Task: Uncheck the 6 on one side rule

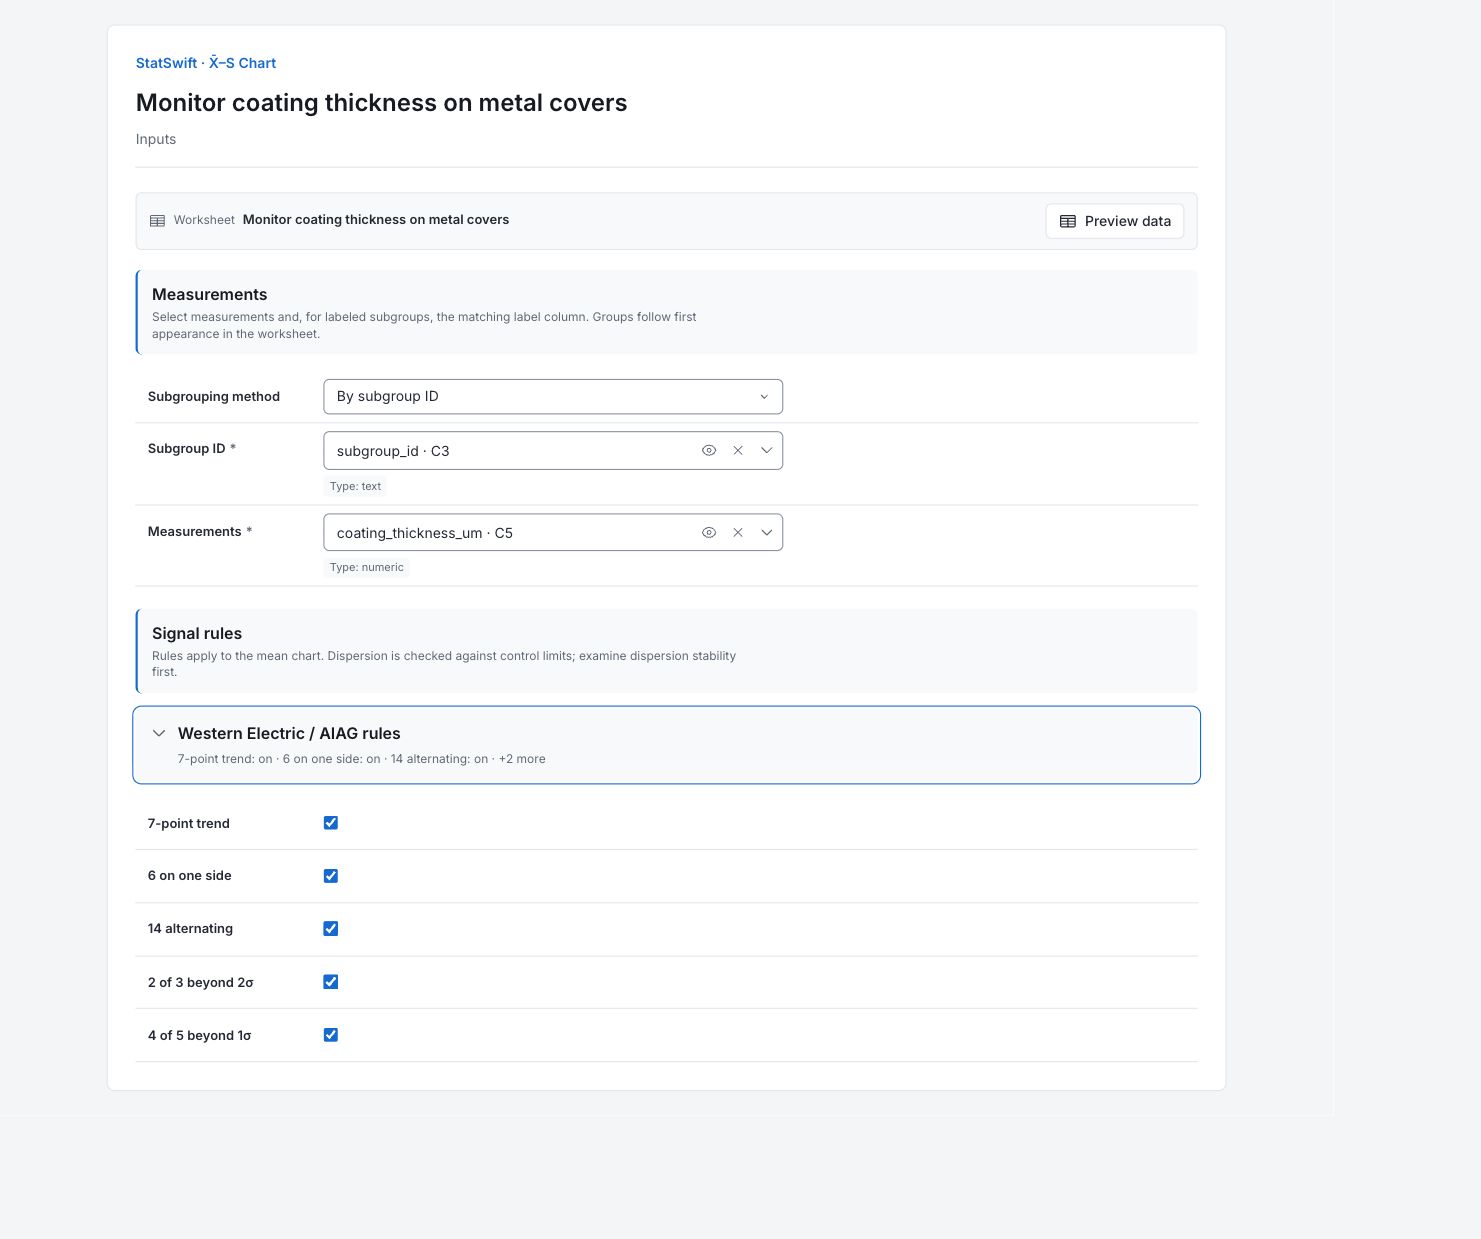Action: coord(331,876)
